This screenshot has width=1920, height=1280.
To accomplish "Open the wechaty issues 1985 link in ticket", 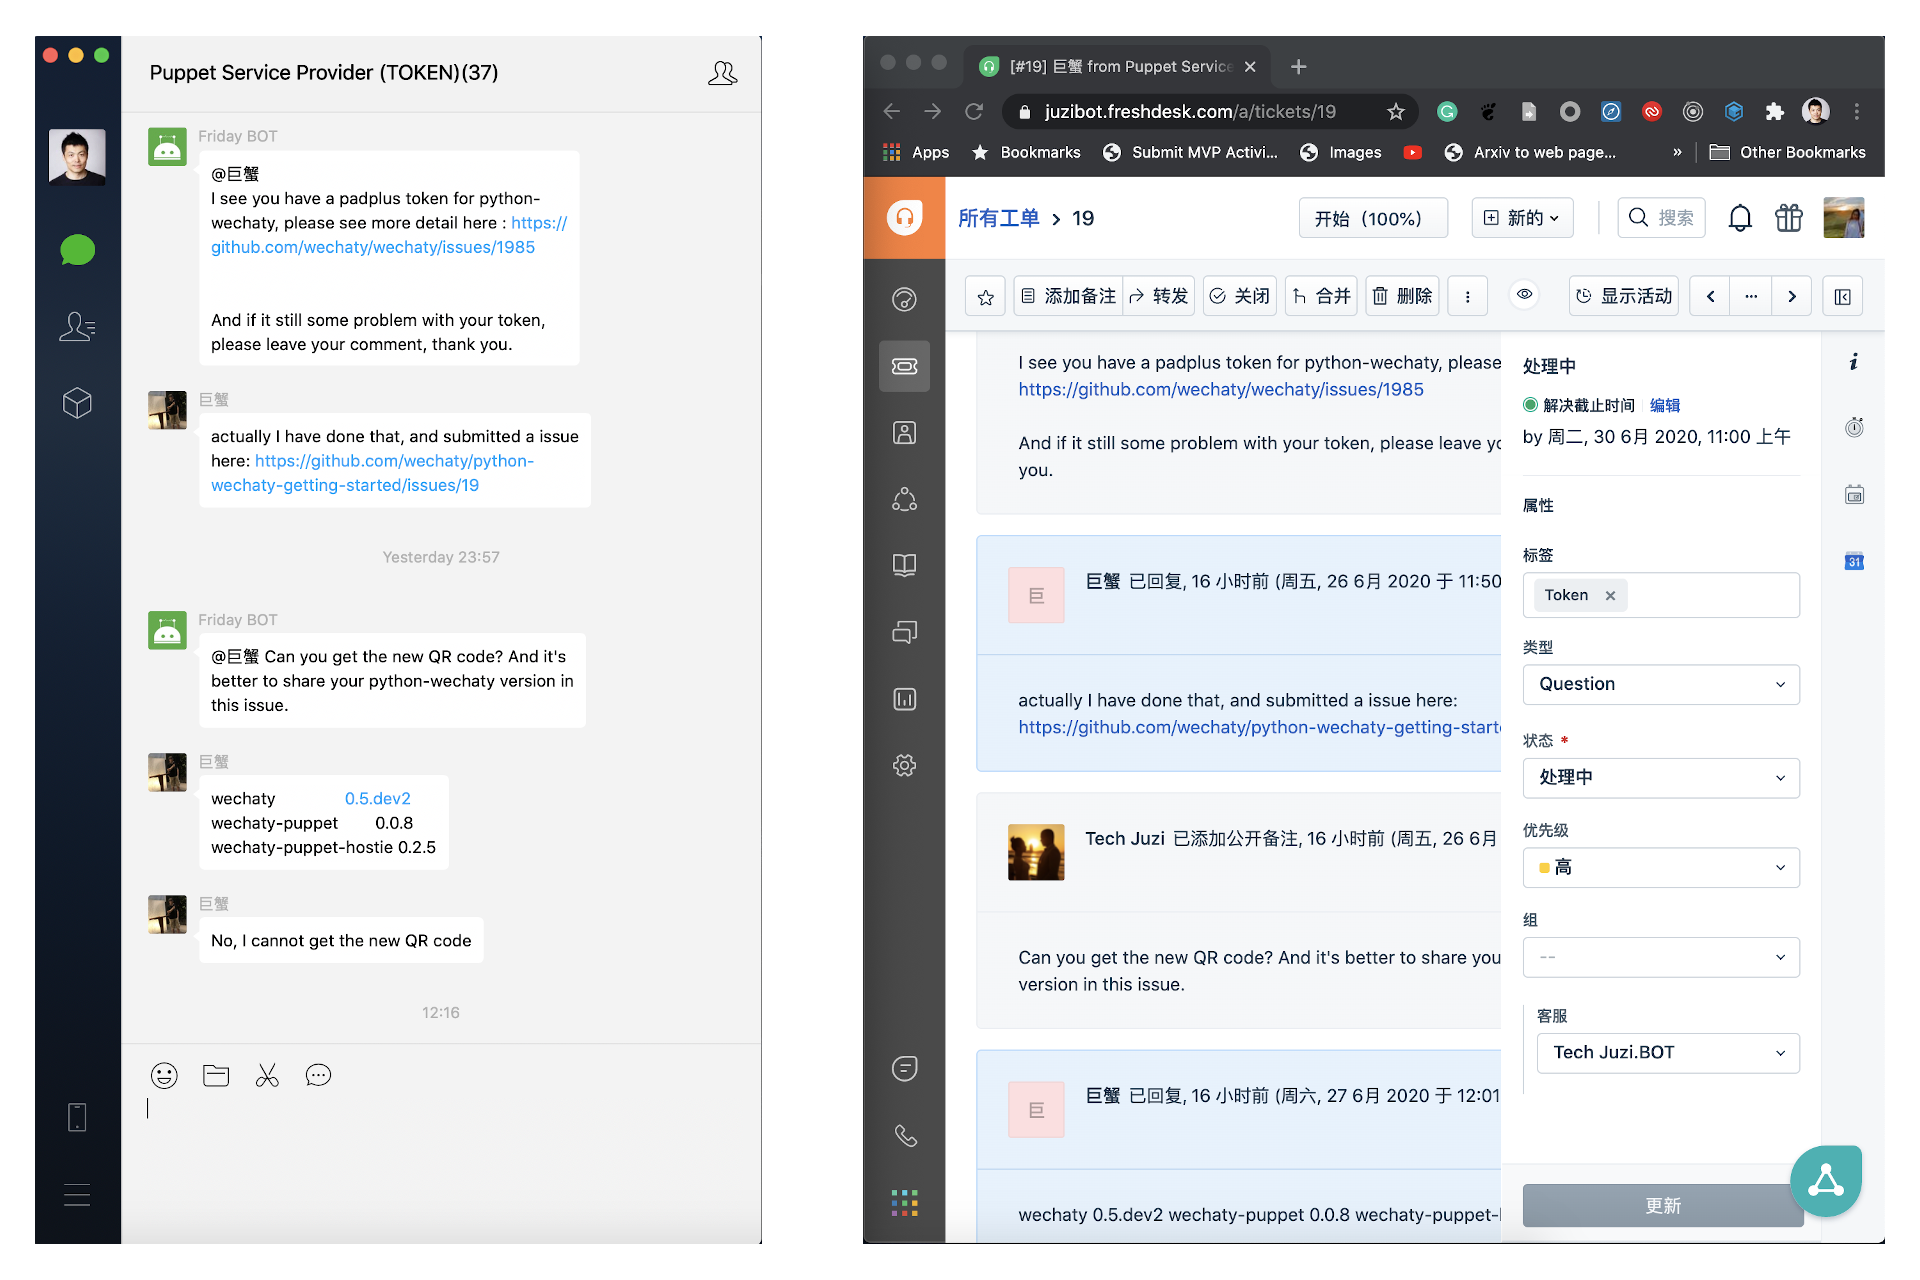I will coord(1220,390).
